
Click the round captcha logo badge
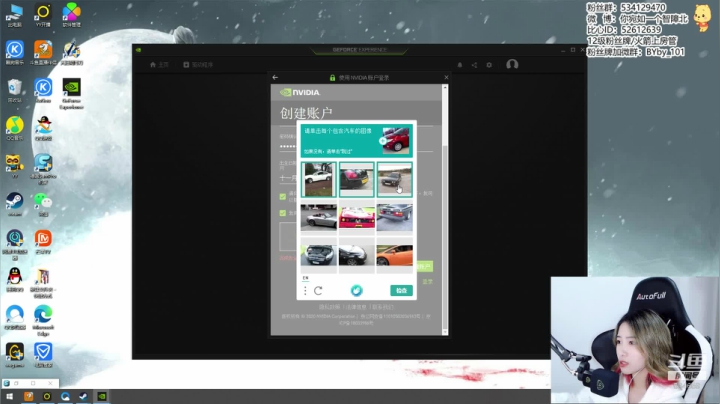[356, 290]
